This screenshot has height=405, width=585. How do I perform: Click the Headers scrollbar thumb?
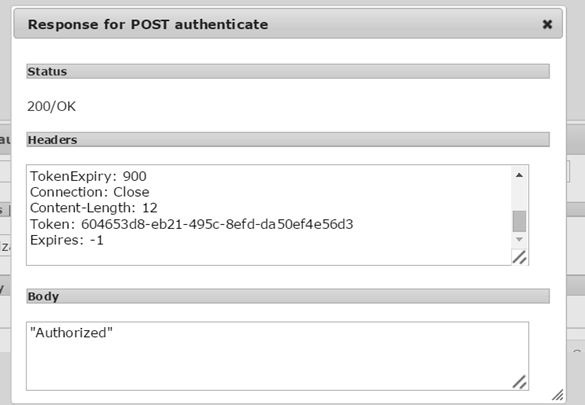pyautogui.click(x=519, y=221)
